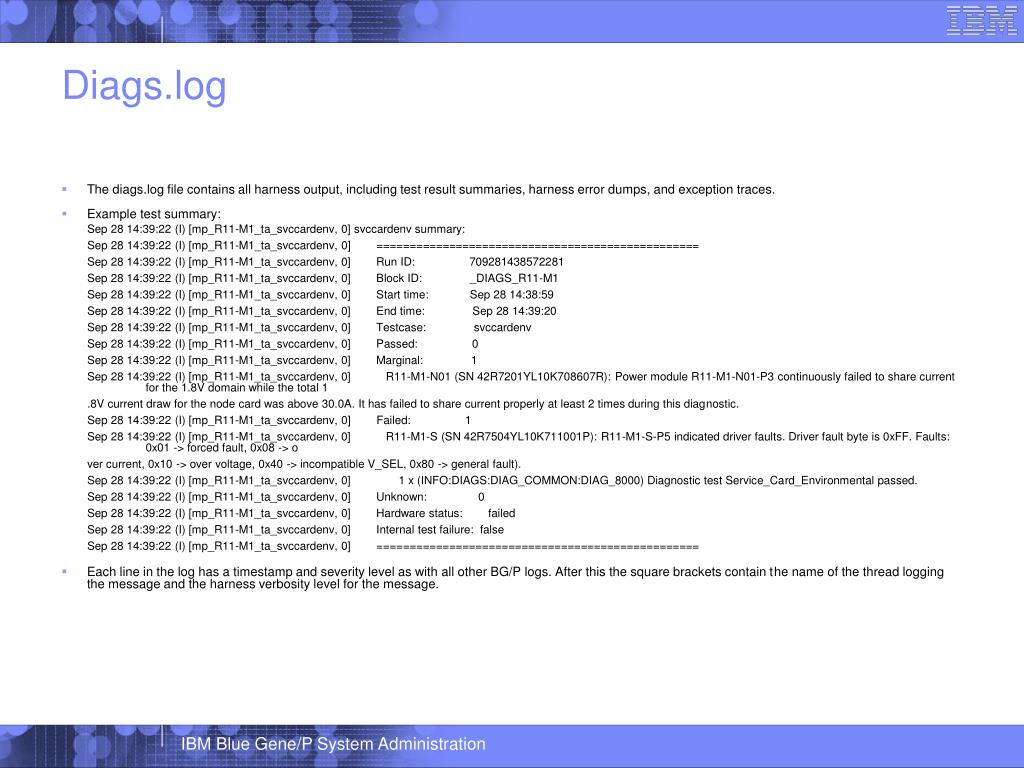Click the hardware status value 'failed'

tap(502, 513)
